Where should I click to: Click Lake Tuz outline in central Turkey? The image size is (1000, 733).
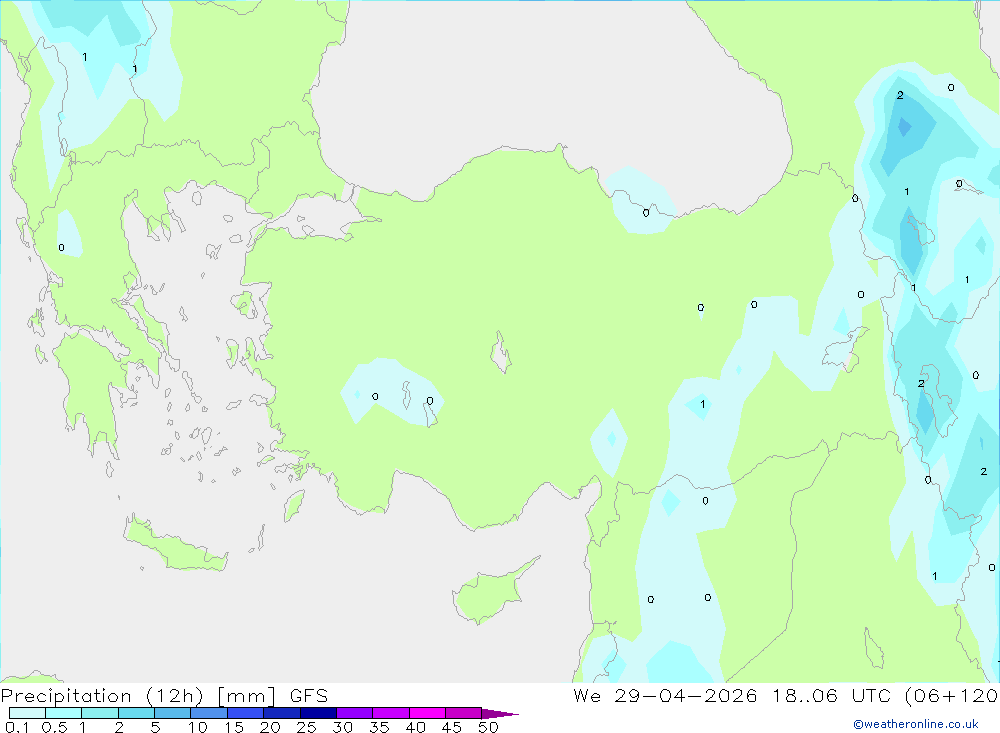point(501,352)
